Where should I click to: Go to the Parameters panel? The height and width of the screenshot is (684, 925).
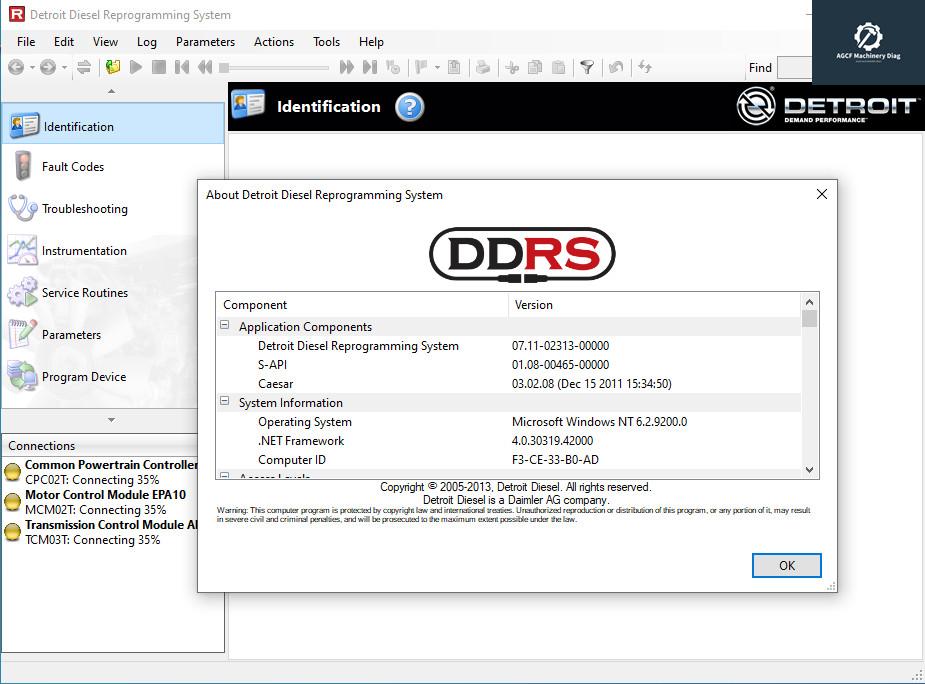[x=71, y=335]
